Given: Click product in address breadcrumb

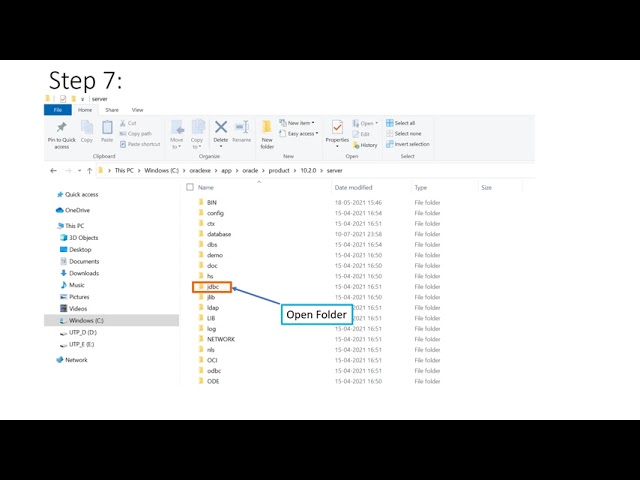Looking at the screenshot, I should 279,171.
